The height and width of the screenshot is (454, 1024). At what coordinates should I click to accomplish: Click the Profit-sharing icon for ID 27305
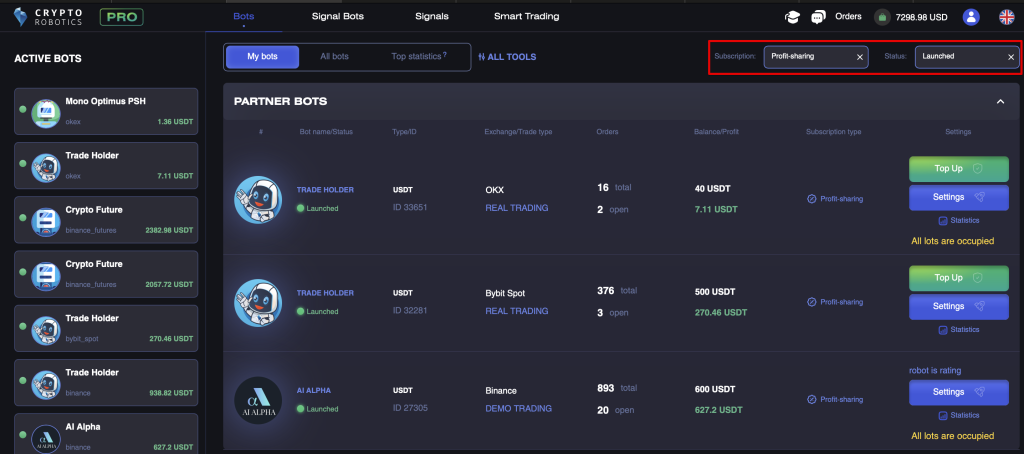(812, 399)
